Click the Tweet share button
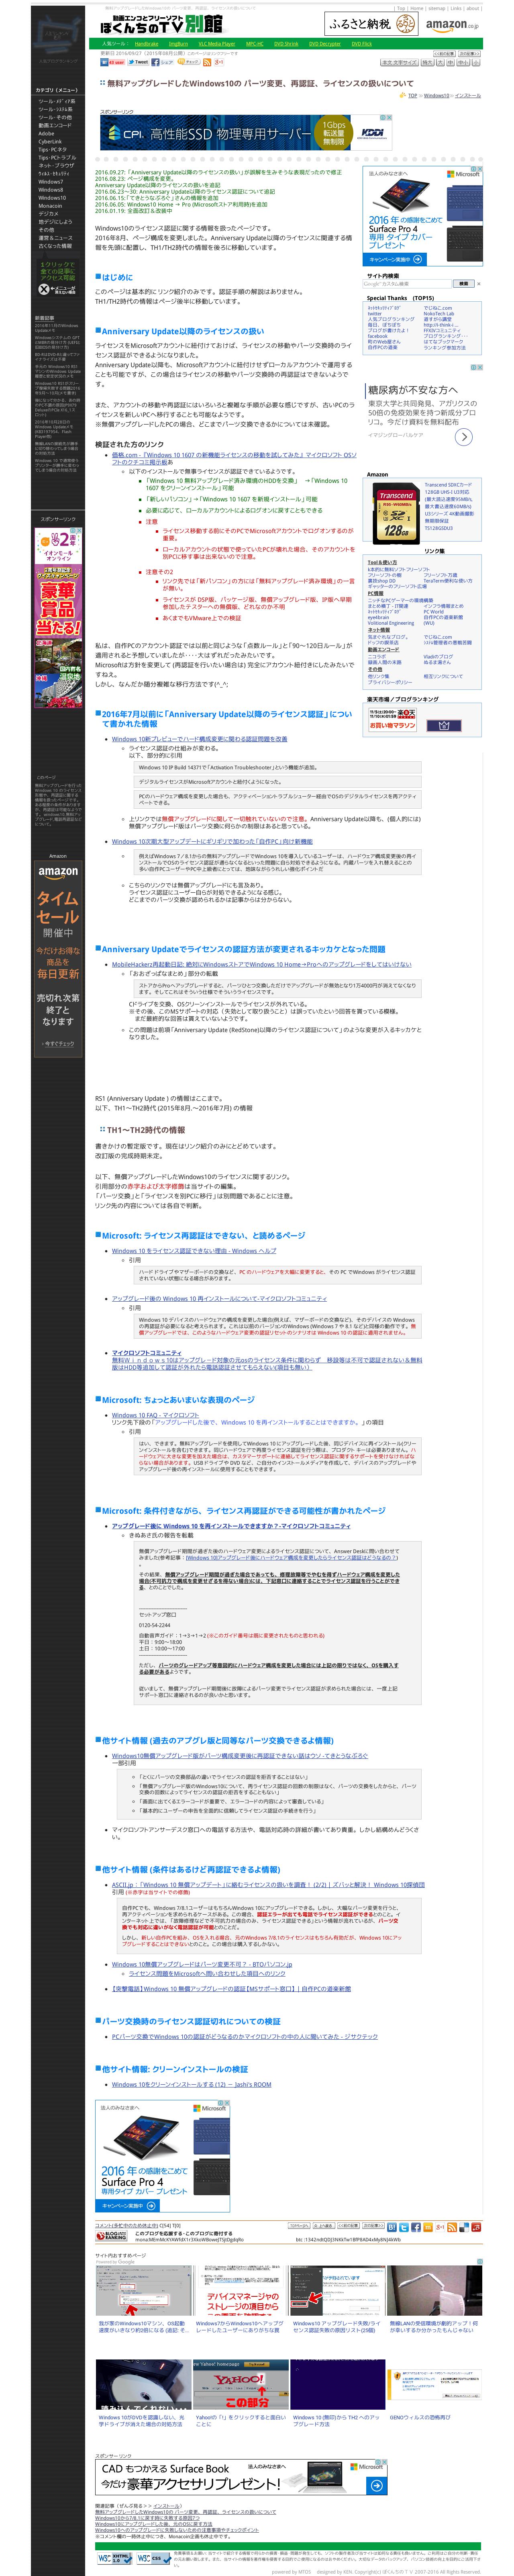The image size is (514, 2576). point(139,62)
